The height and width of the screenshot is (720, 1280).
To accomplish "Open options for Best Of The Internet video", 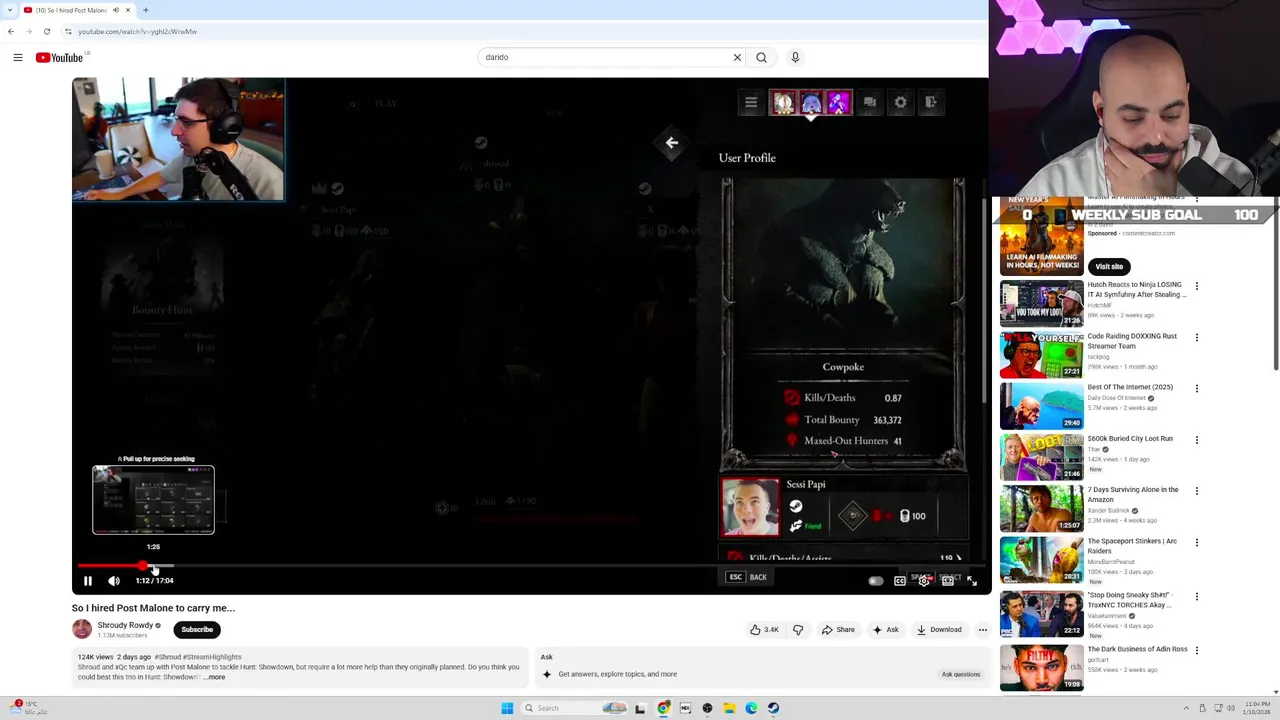I will pyautogui.click(x=1197, y=388).
